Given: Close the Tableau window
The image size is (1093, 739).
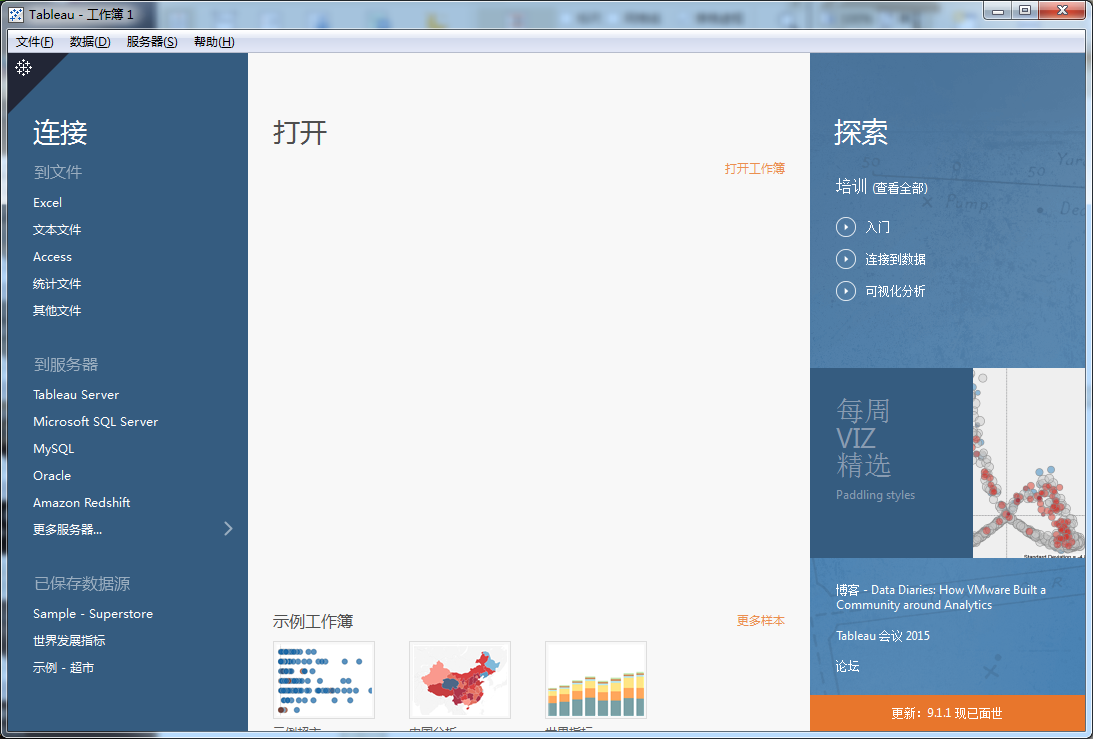Looking at the screenshot, I should coord(1063,10).
